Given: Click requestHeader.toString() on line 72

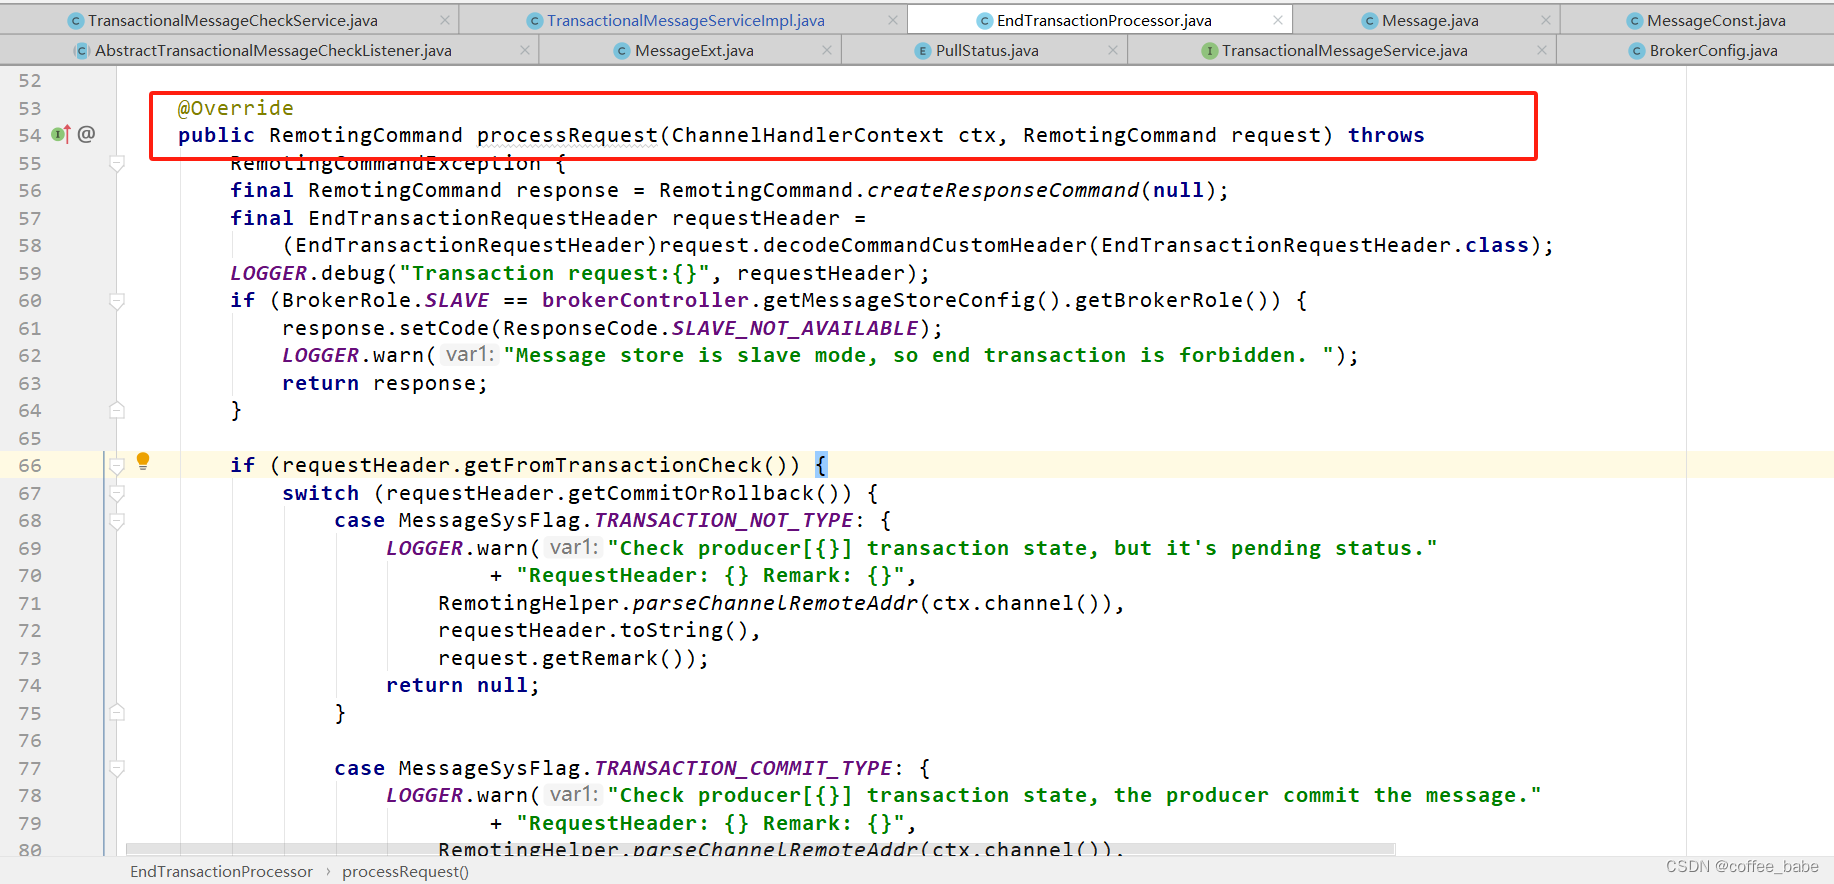Looking at the screenshot, I should 593,630.
